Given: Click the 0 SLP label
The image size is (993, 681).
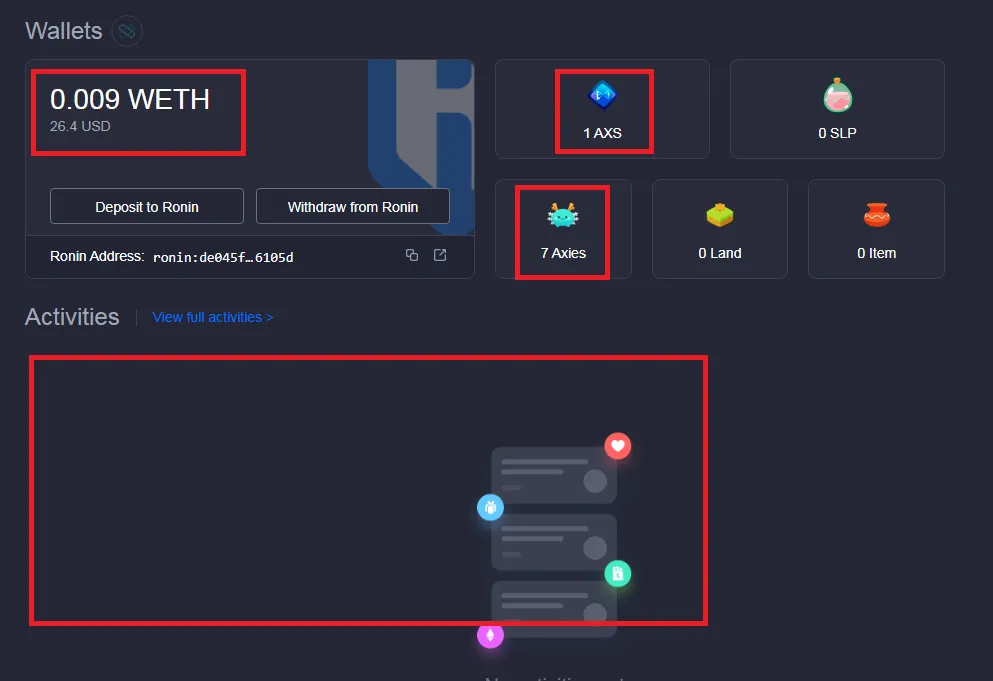Looking at the screenshot, I should click(x=837, y=133).
